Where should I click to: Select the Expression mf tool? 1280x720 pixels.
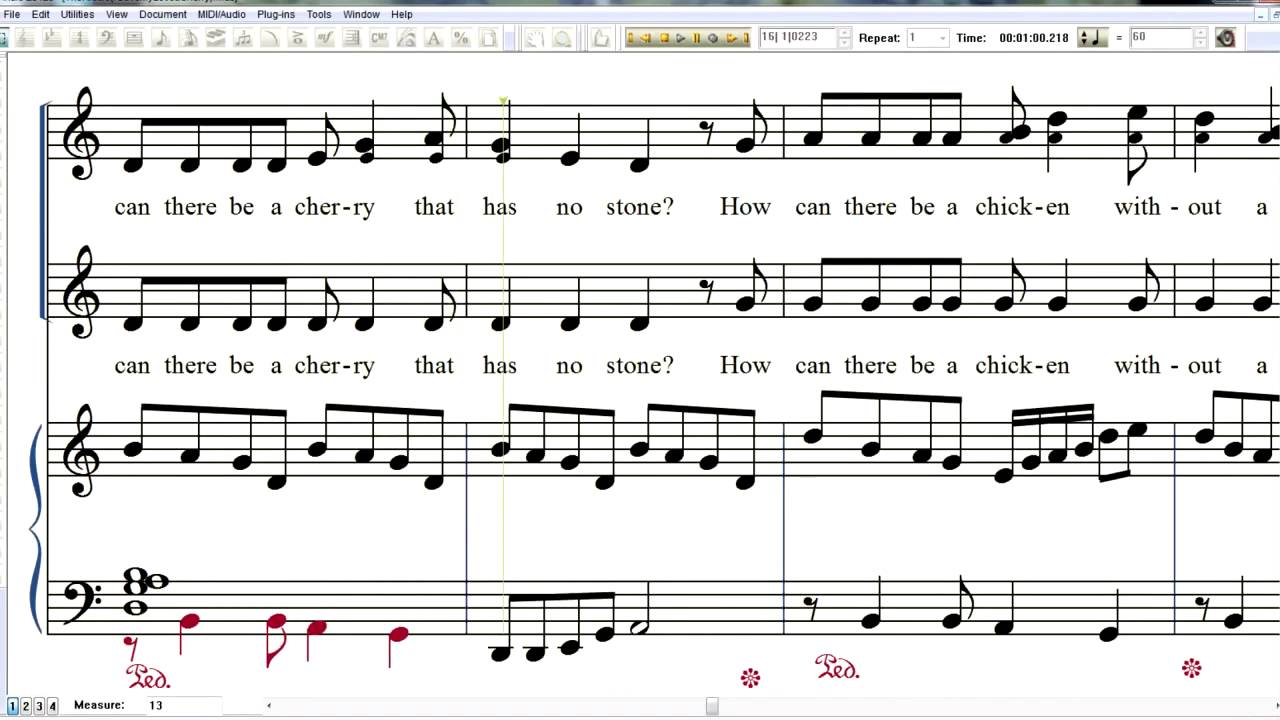pyautogui.click(x=325, y=38)
